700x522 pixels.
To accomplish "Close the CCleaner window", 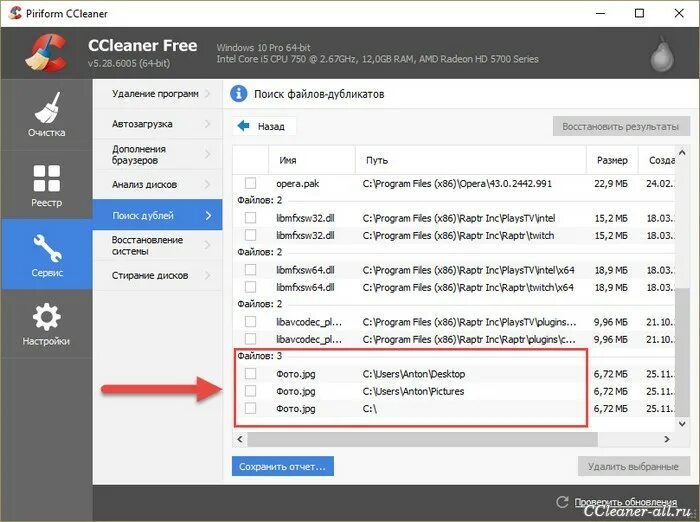I will pos(679,13).
